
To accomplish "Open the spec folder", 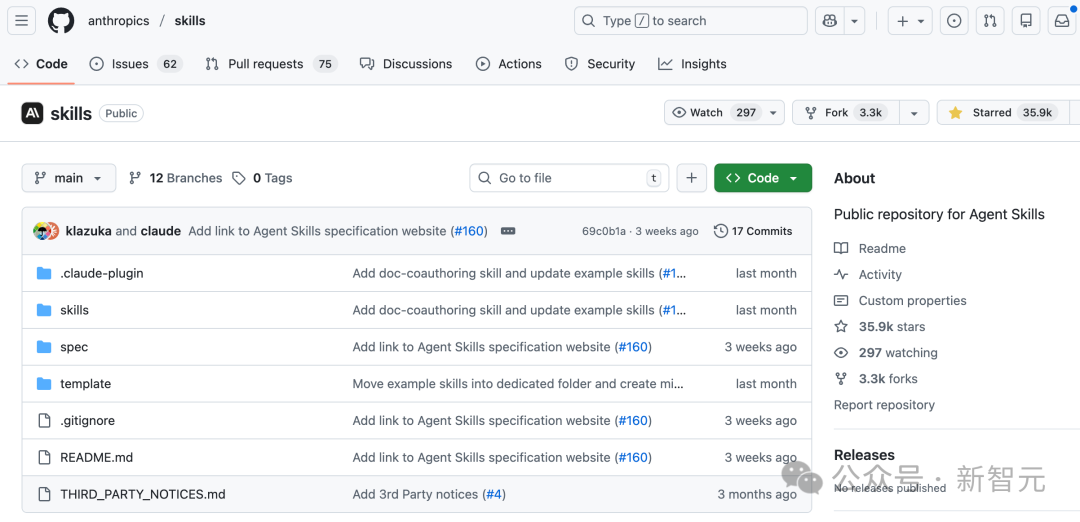I will [74, 346].
